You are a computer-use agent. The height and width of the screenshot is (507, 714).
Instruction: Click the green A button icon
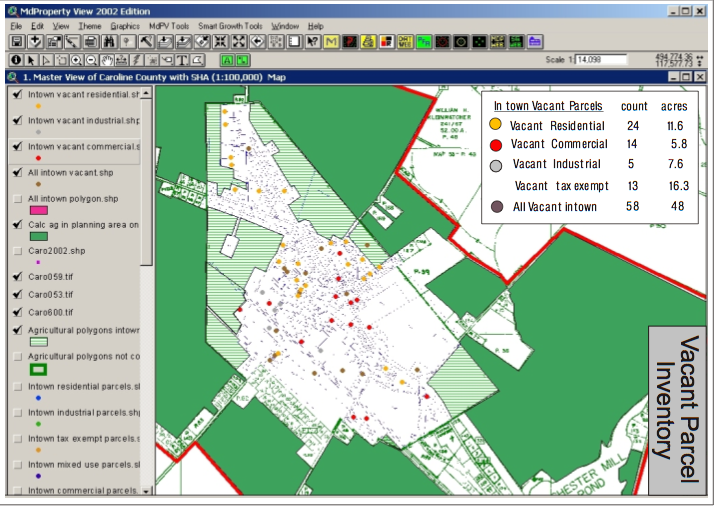227,60
